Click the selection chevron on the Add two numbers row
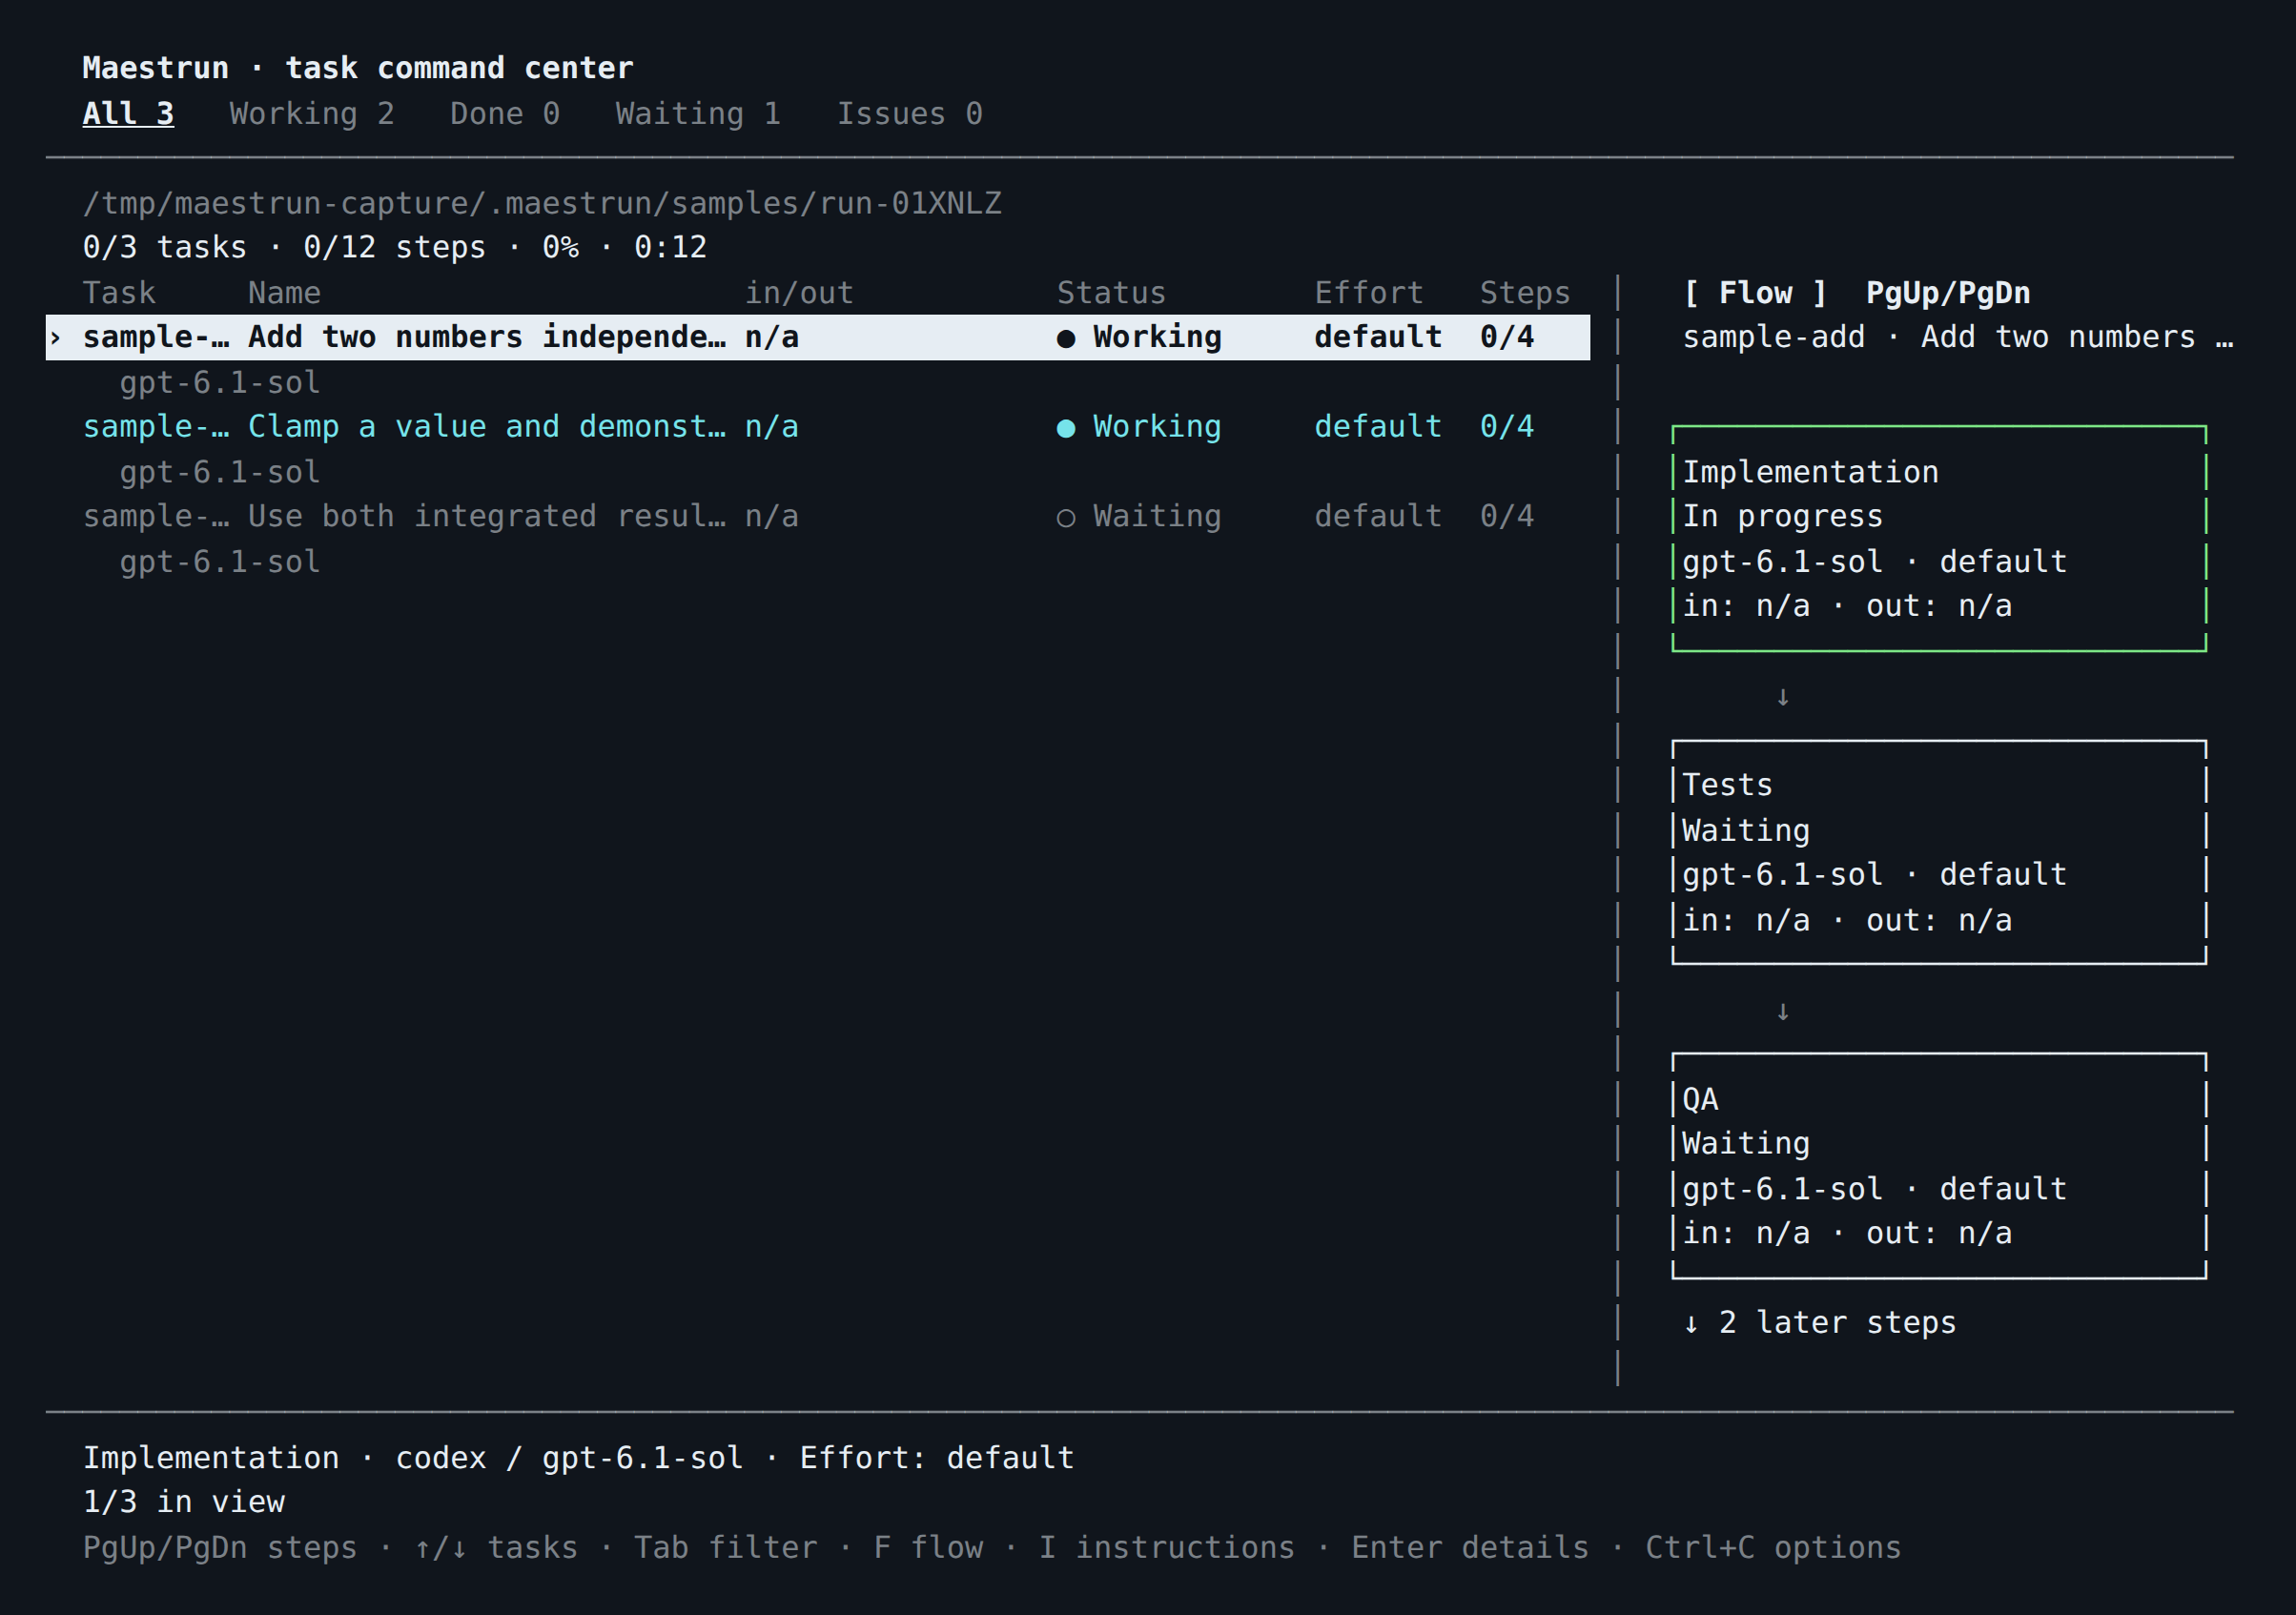 click(x=56, y=338)
